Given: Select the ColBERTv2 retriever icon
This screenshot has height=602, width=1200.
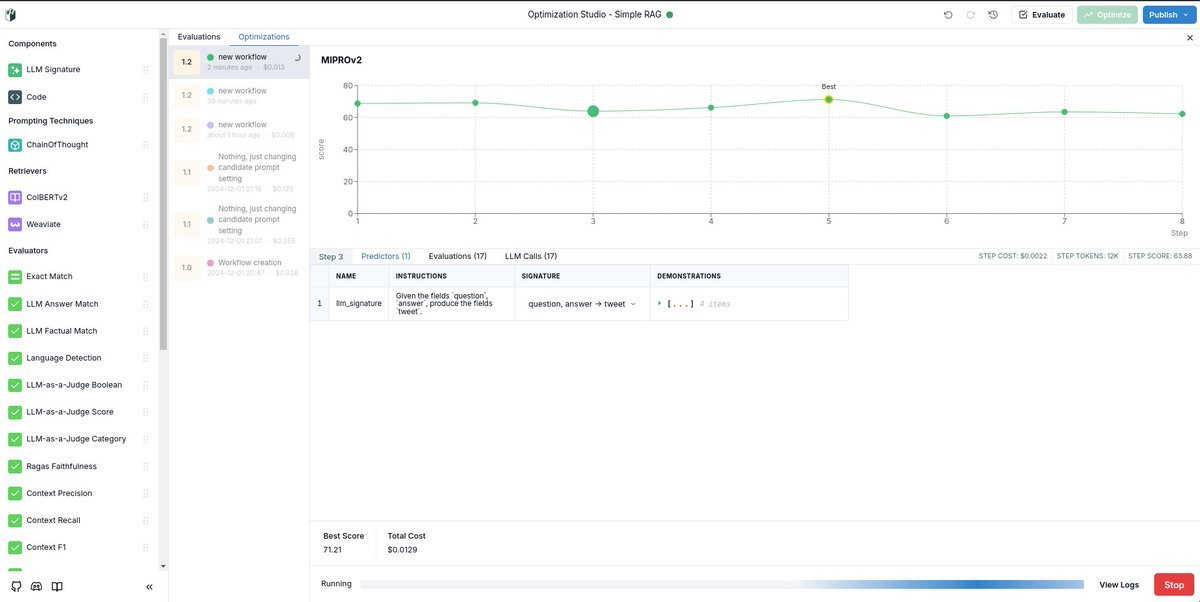Looking at the screenshot, I should click(x=15, y=198).
